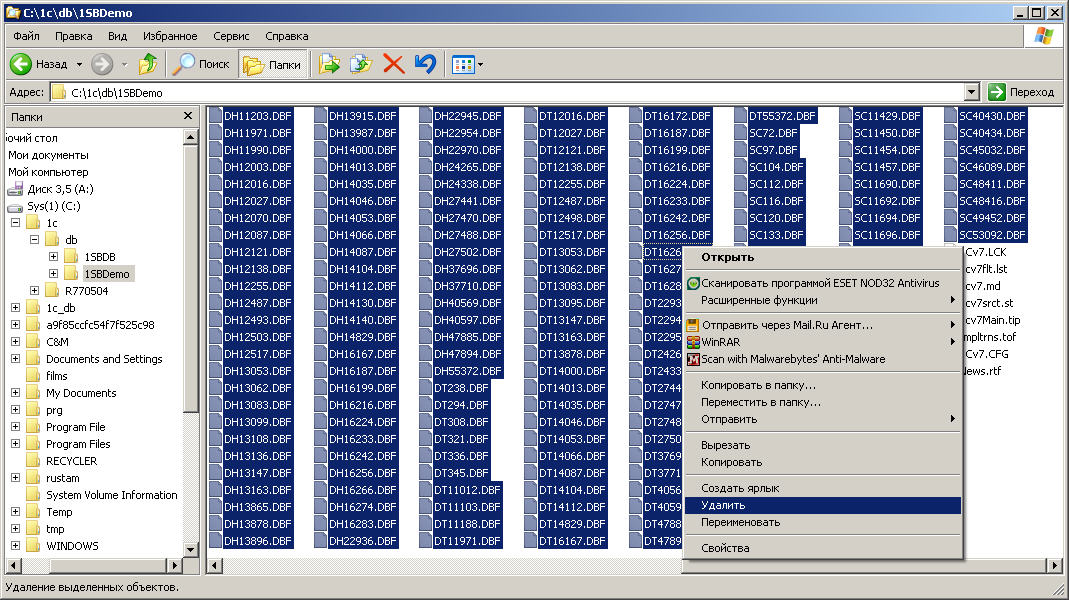The width and height of the screenshot is (1069, 600).
Task: Select the Program Files folder in the tree
Action: 78,444
